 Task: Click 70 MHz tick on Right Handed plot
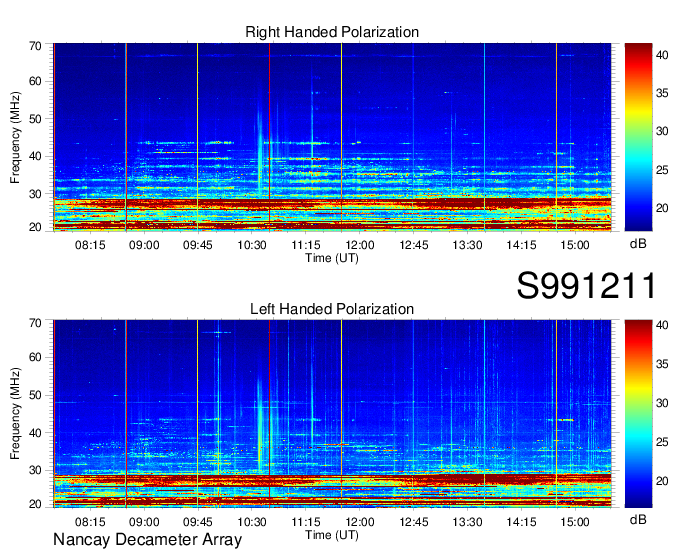(x=35, y=46)
